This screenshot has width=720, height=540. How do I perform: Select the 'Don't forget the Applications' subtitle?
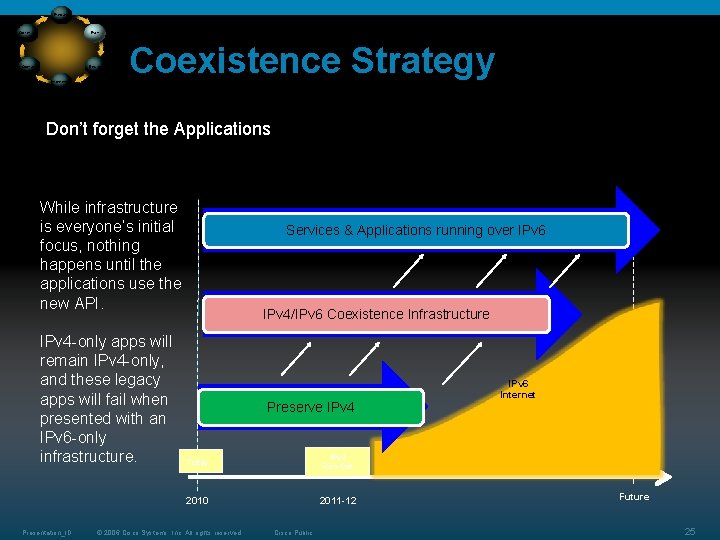158,129
